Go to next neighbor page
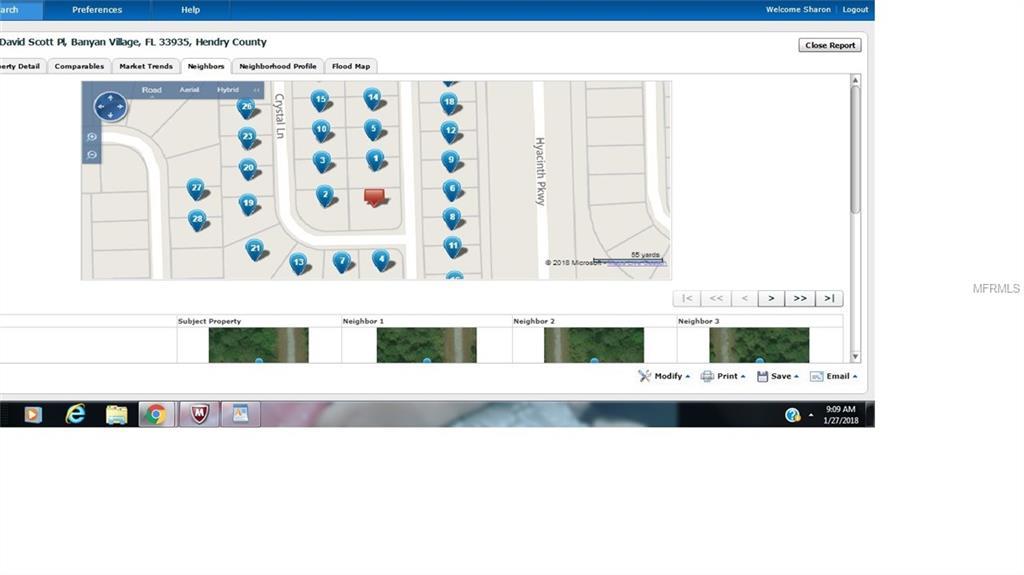This screenshot has height=575, width=1024. point(771,298)
